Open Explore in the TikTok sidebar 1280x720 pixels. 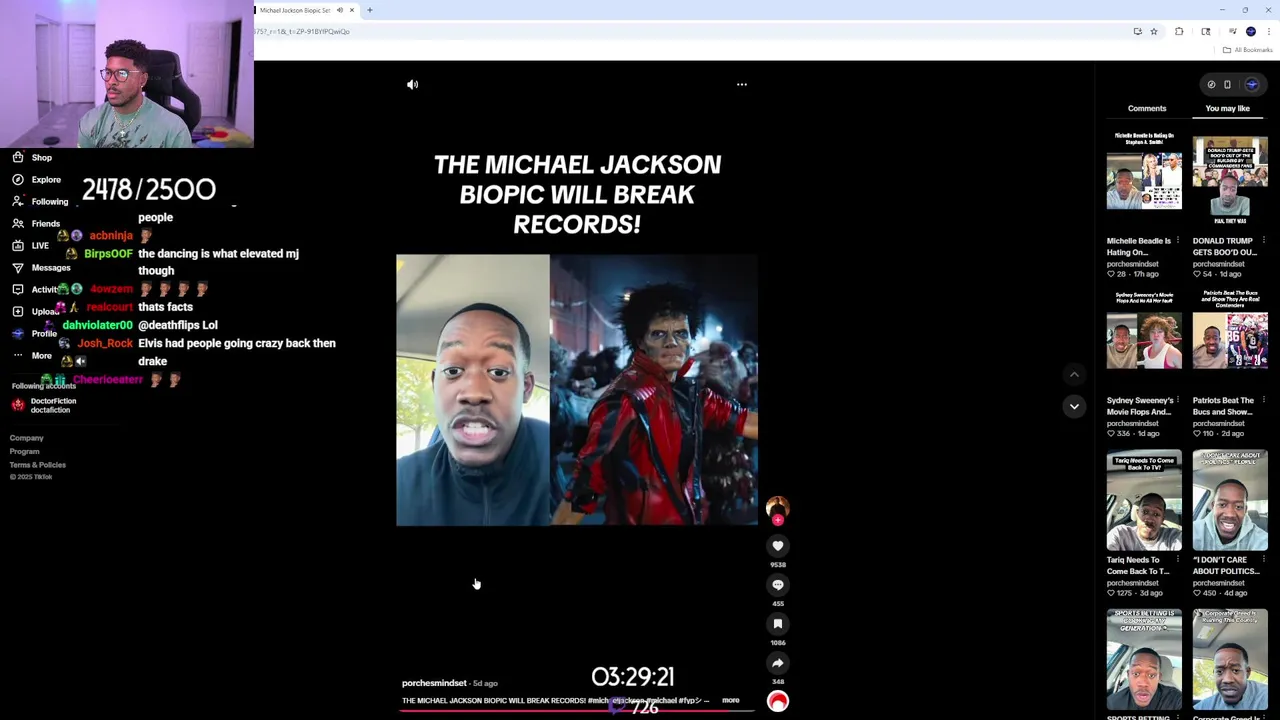(x=36, y=179)
